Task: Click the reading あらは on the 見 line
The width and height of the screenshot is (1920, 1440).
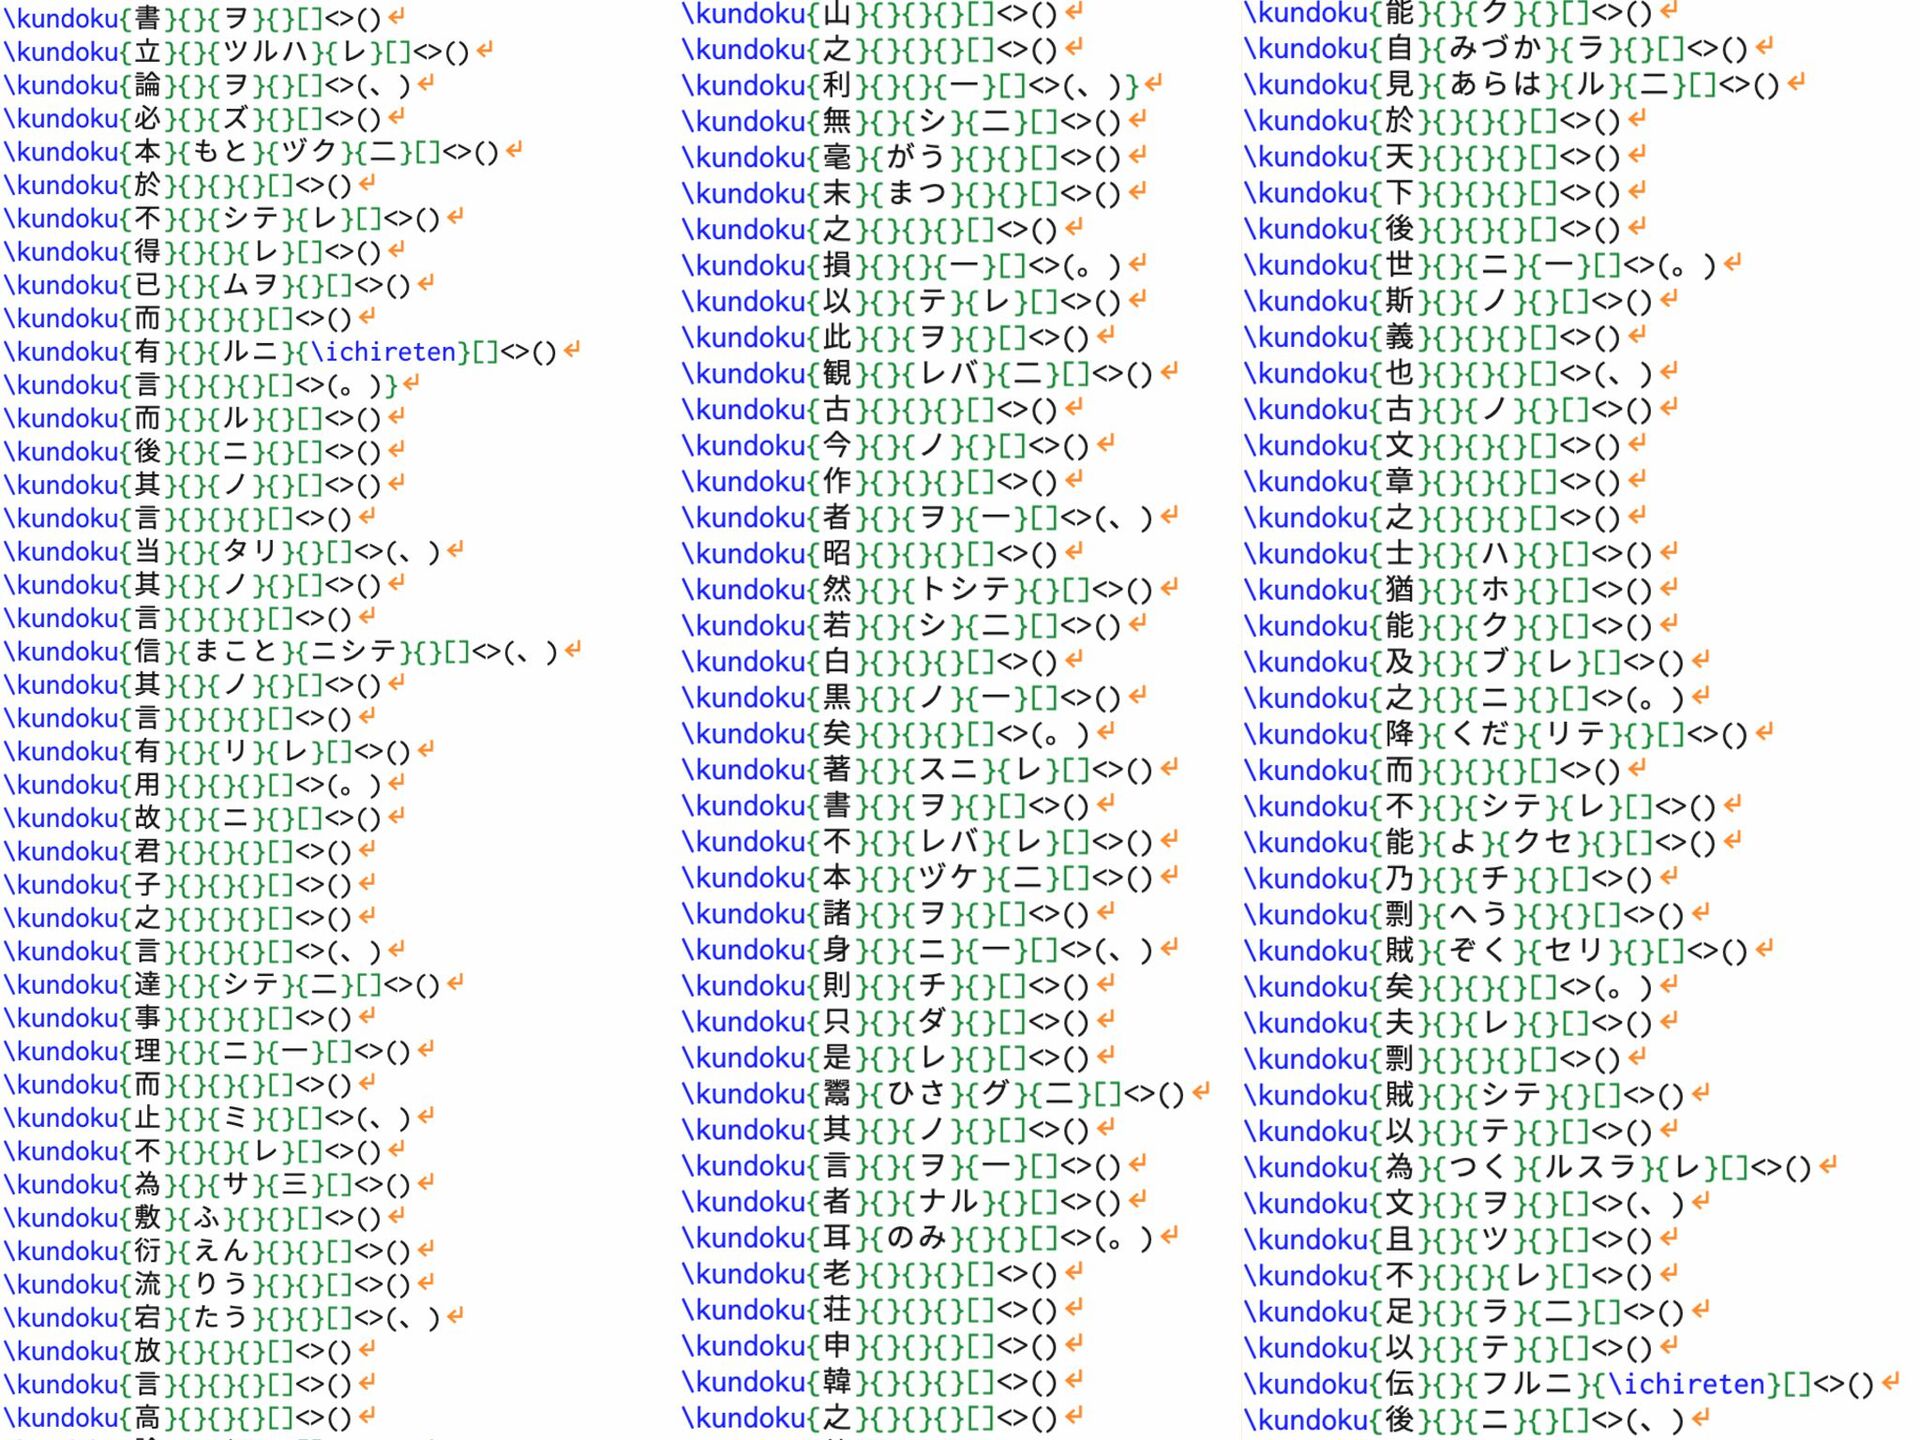Action: (1494, 84)
